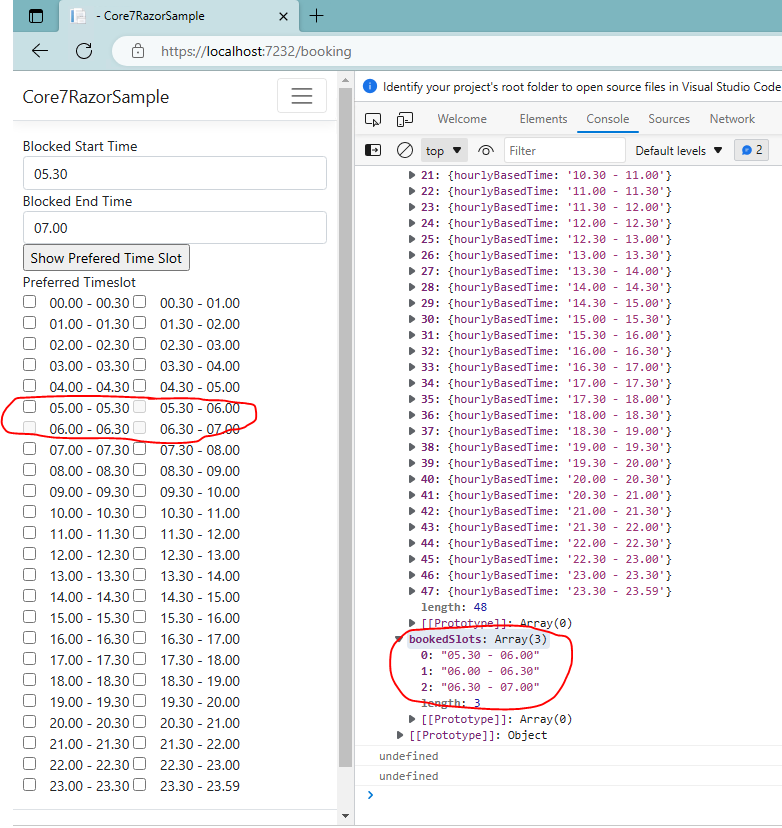The image size is (782, 828).
Task: Switch to the Elements tab
Action: tap(543, 119)
